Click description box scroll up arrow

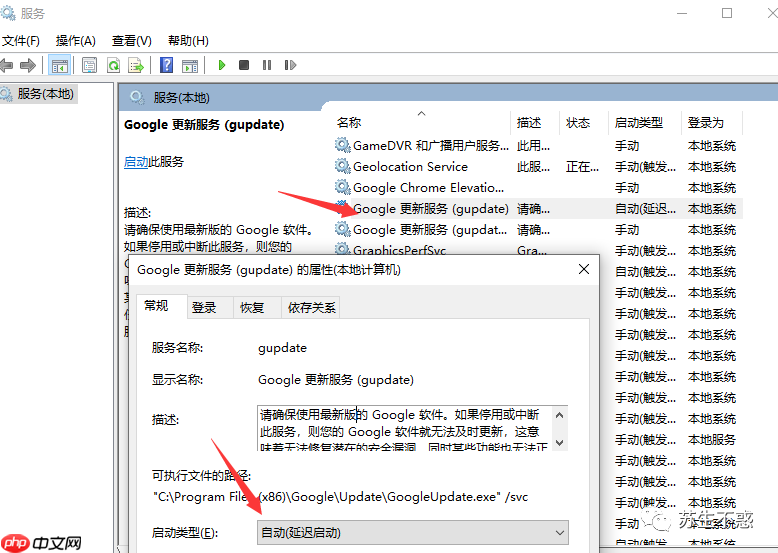pyautogui.click(x=560, y=415)
